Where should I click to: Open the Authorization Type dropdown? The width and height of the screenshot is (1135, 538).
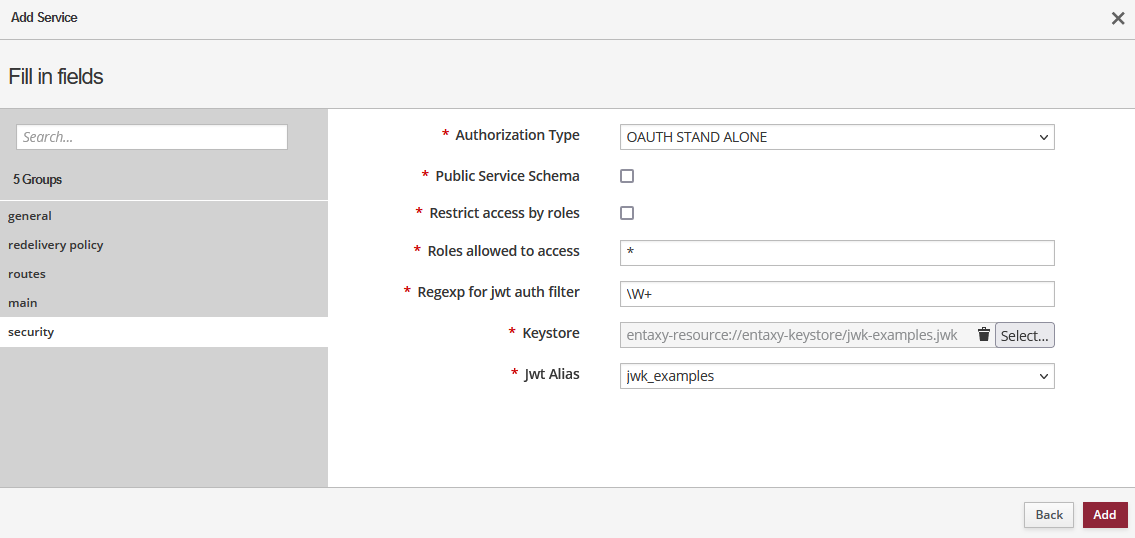tap(836, 137)
